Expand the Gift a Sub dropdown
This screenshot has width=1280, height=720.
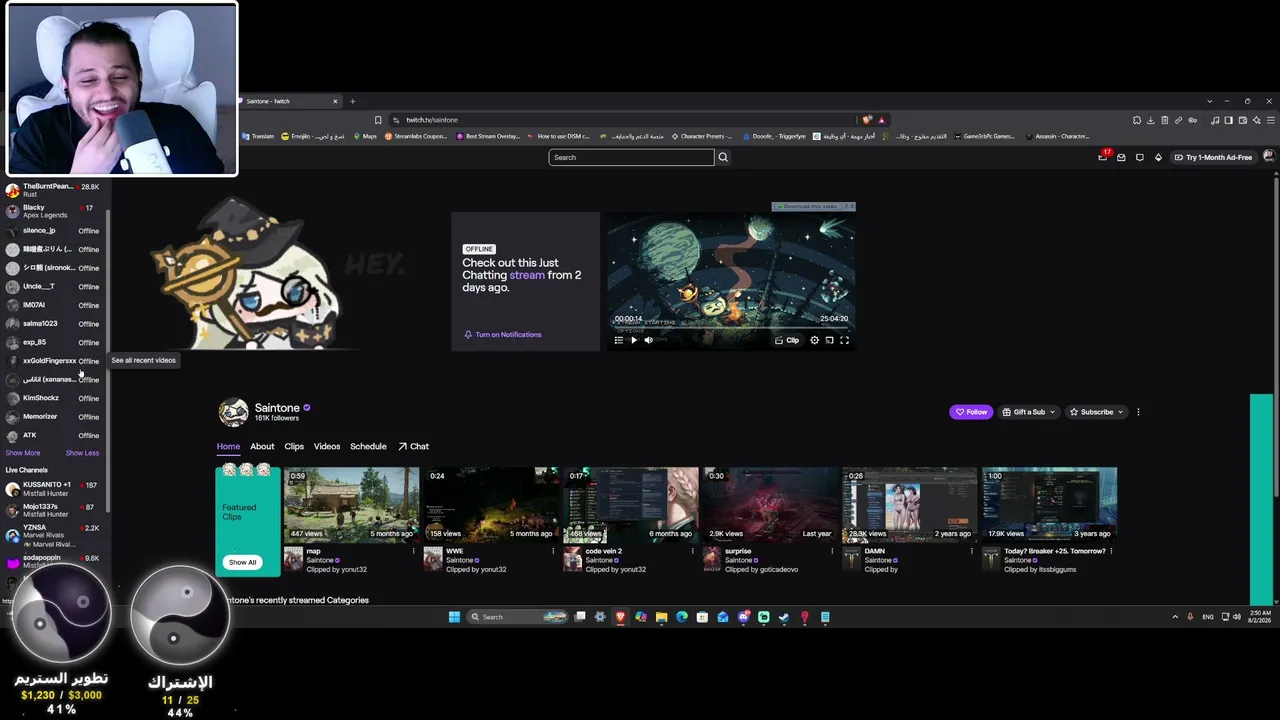click(1029, 412)
